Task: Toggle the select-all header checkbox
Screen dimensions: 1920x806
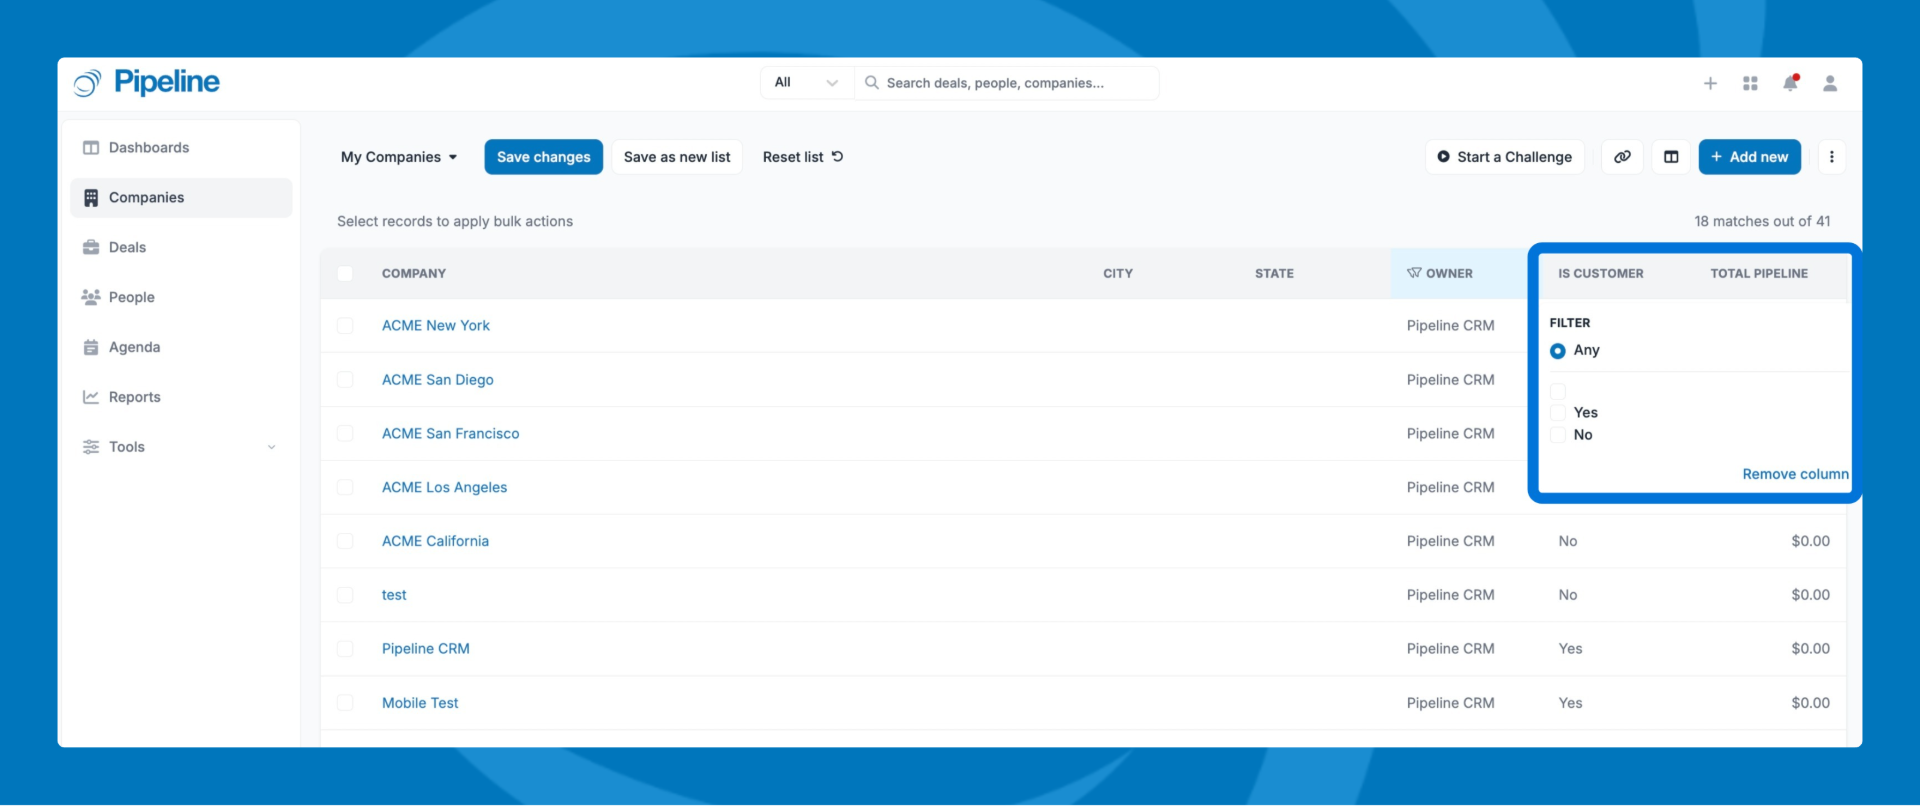Action: 345,274
